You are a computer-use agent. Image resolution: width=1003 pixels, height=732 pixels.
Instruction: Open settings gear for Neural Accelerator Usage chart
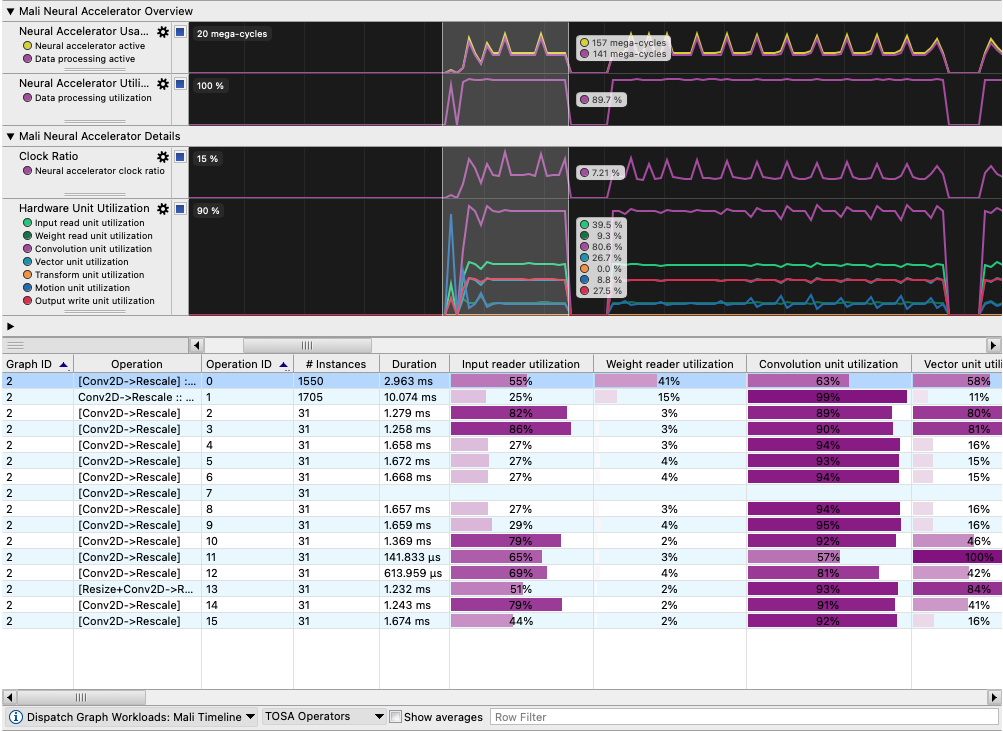pyautogui.click(x=163, y=32)
